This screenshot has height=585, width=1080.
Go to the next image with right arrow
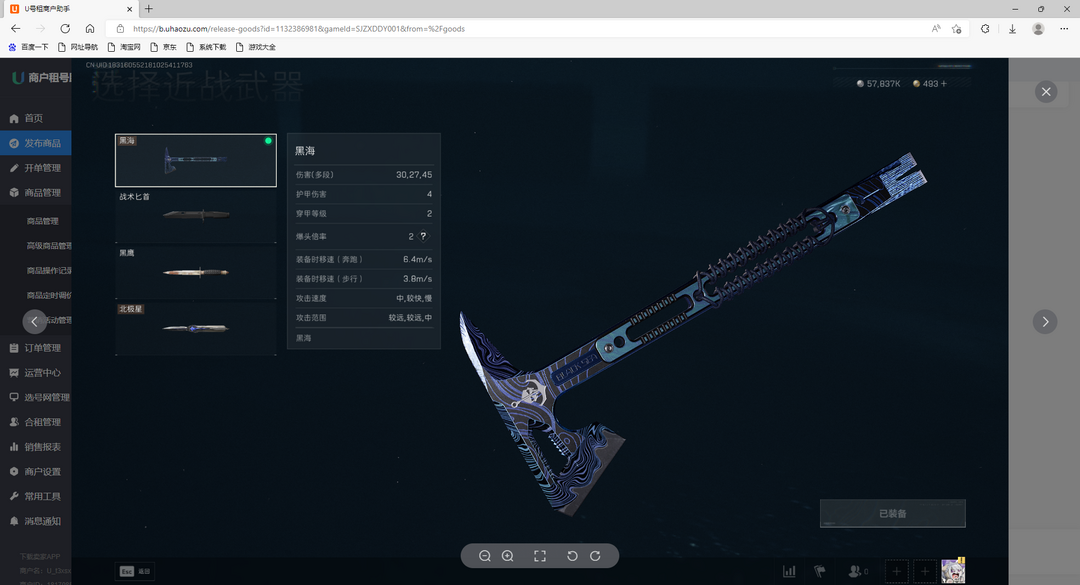pyautogui.click(x=1045, y=321)
